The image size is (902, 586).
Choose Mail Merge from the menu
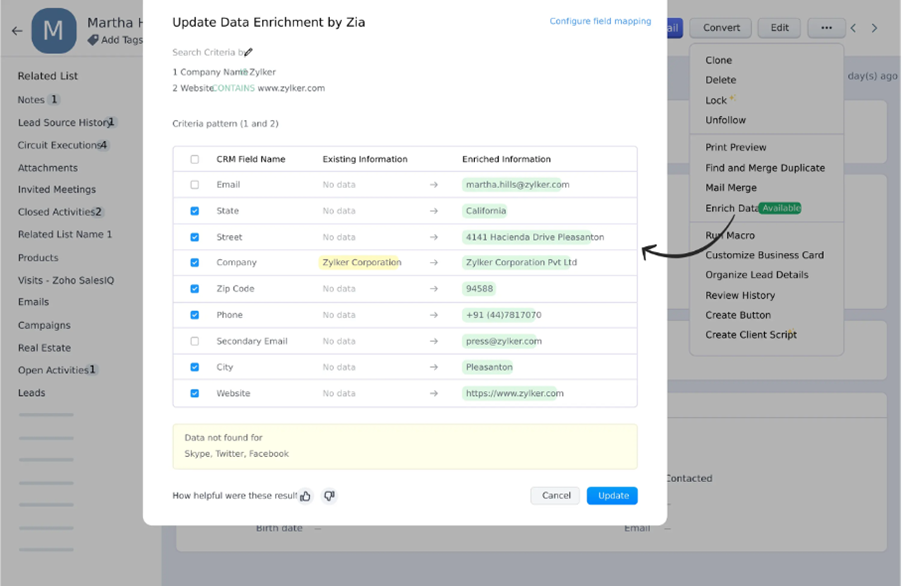tap(731, 188)
